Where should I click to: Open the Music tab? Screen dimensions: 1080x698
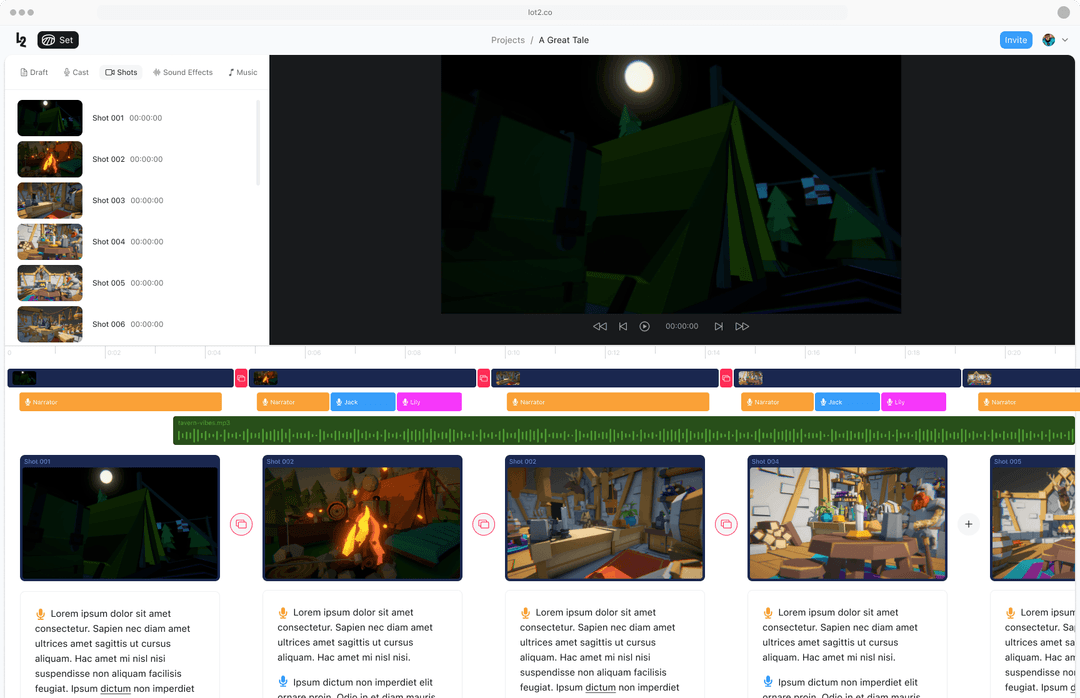(242, 72)
